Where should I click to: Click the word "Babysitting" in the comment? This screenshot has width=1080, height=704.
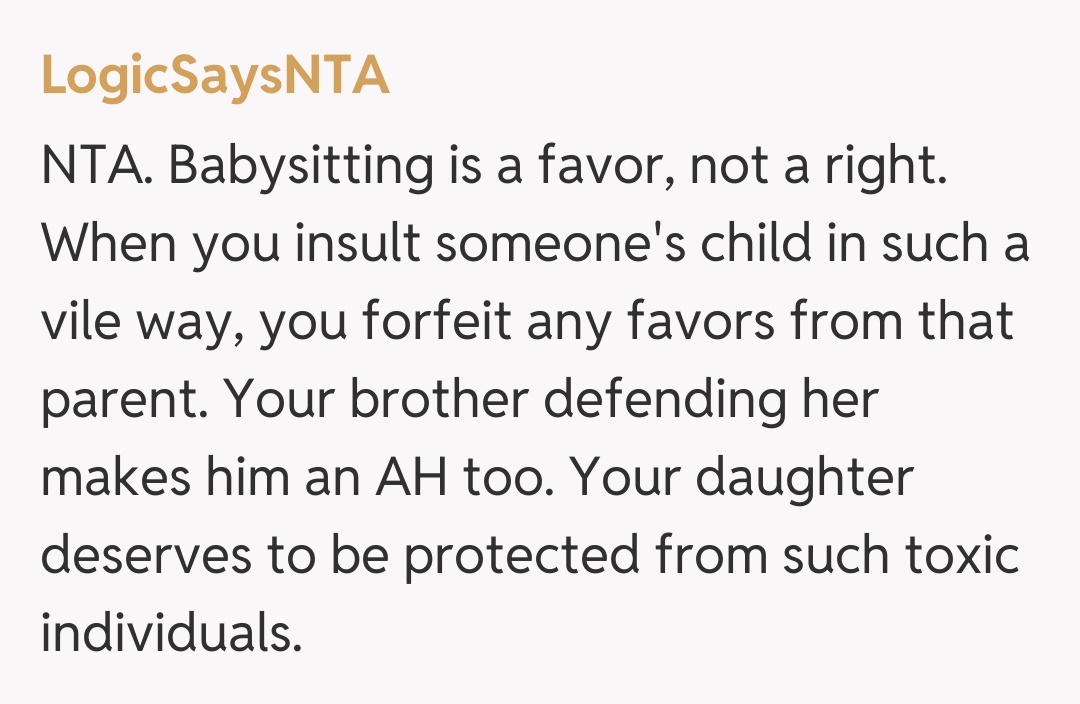coord(300,169)
